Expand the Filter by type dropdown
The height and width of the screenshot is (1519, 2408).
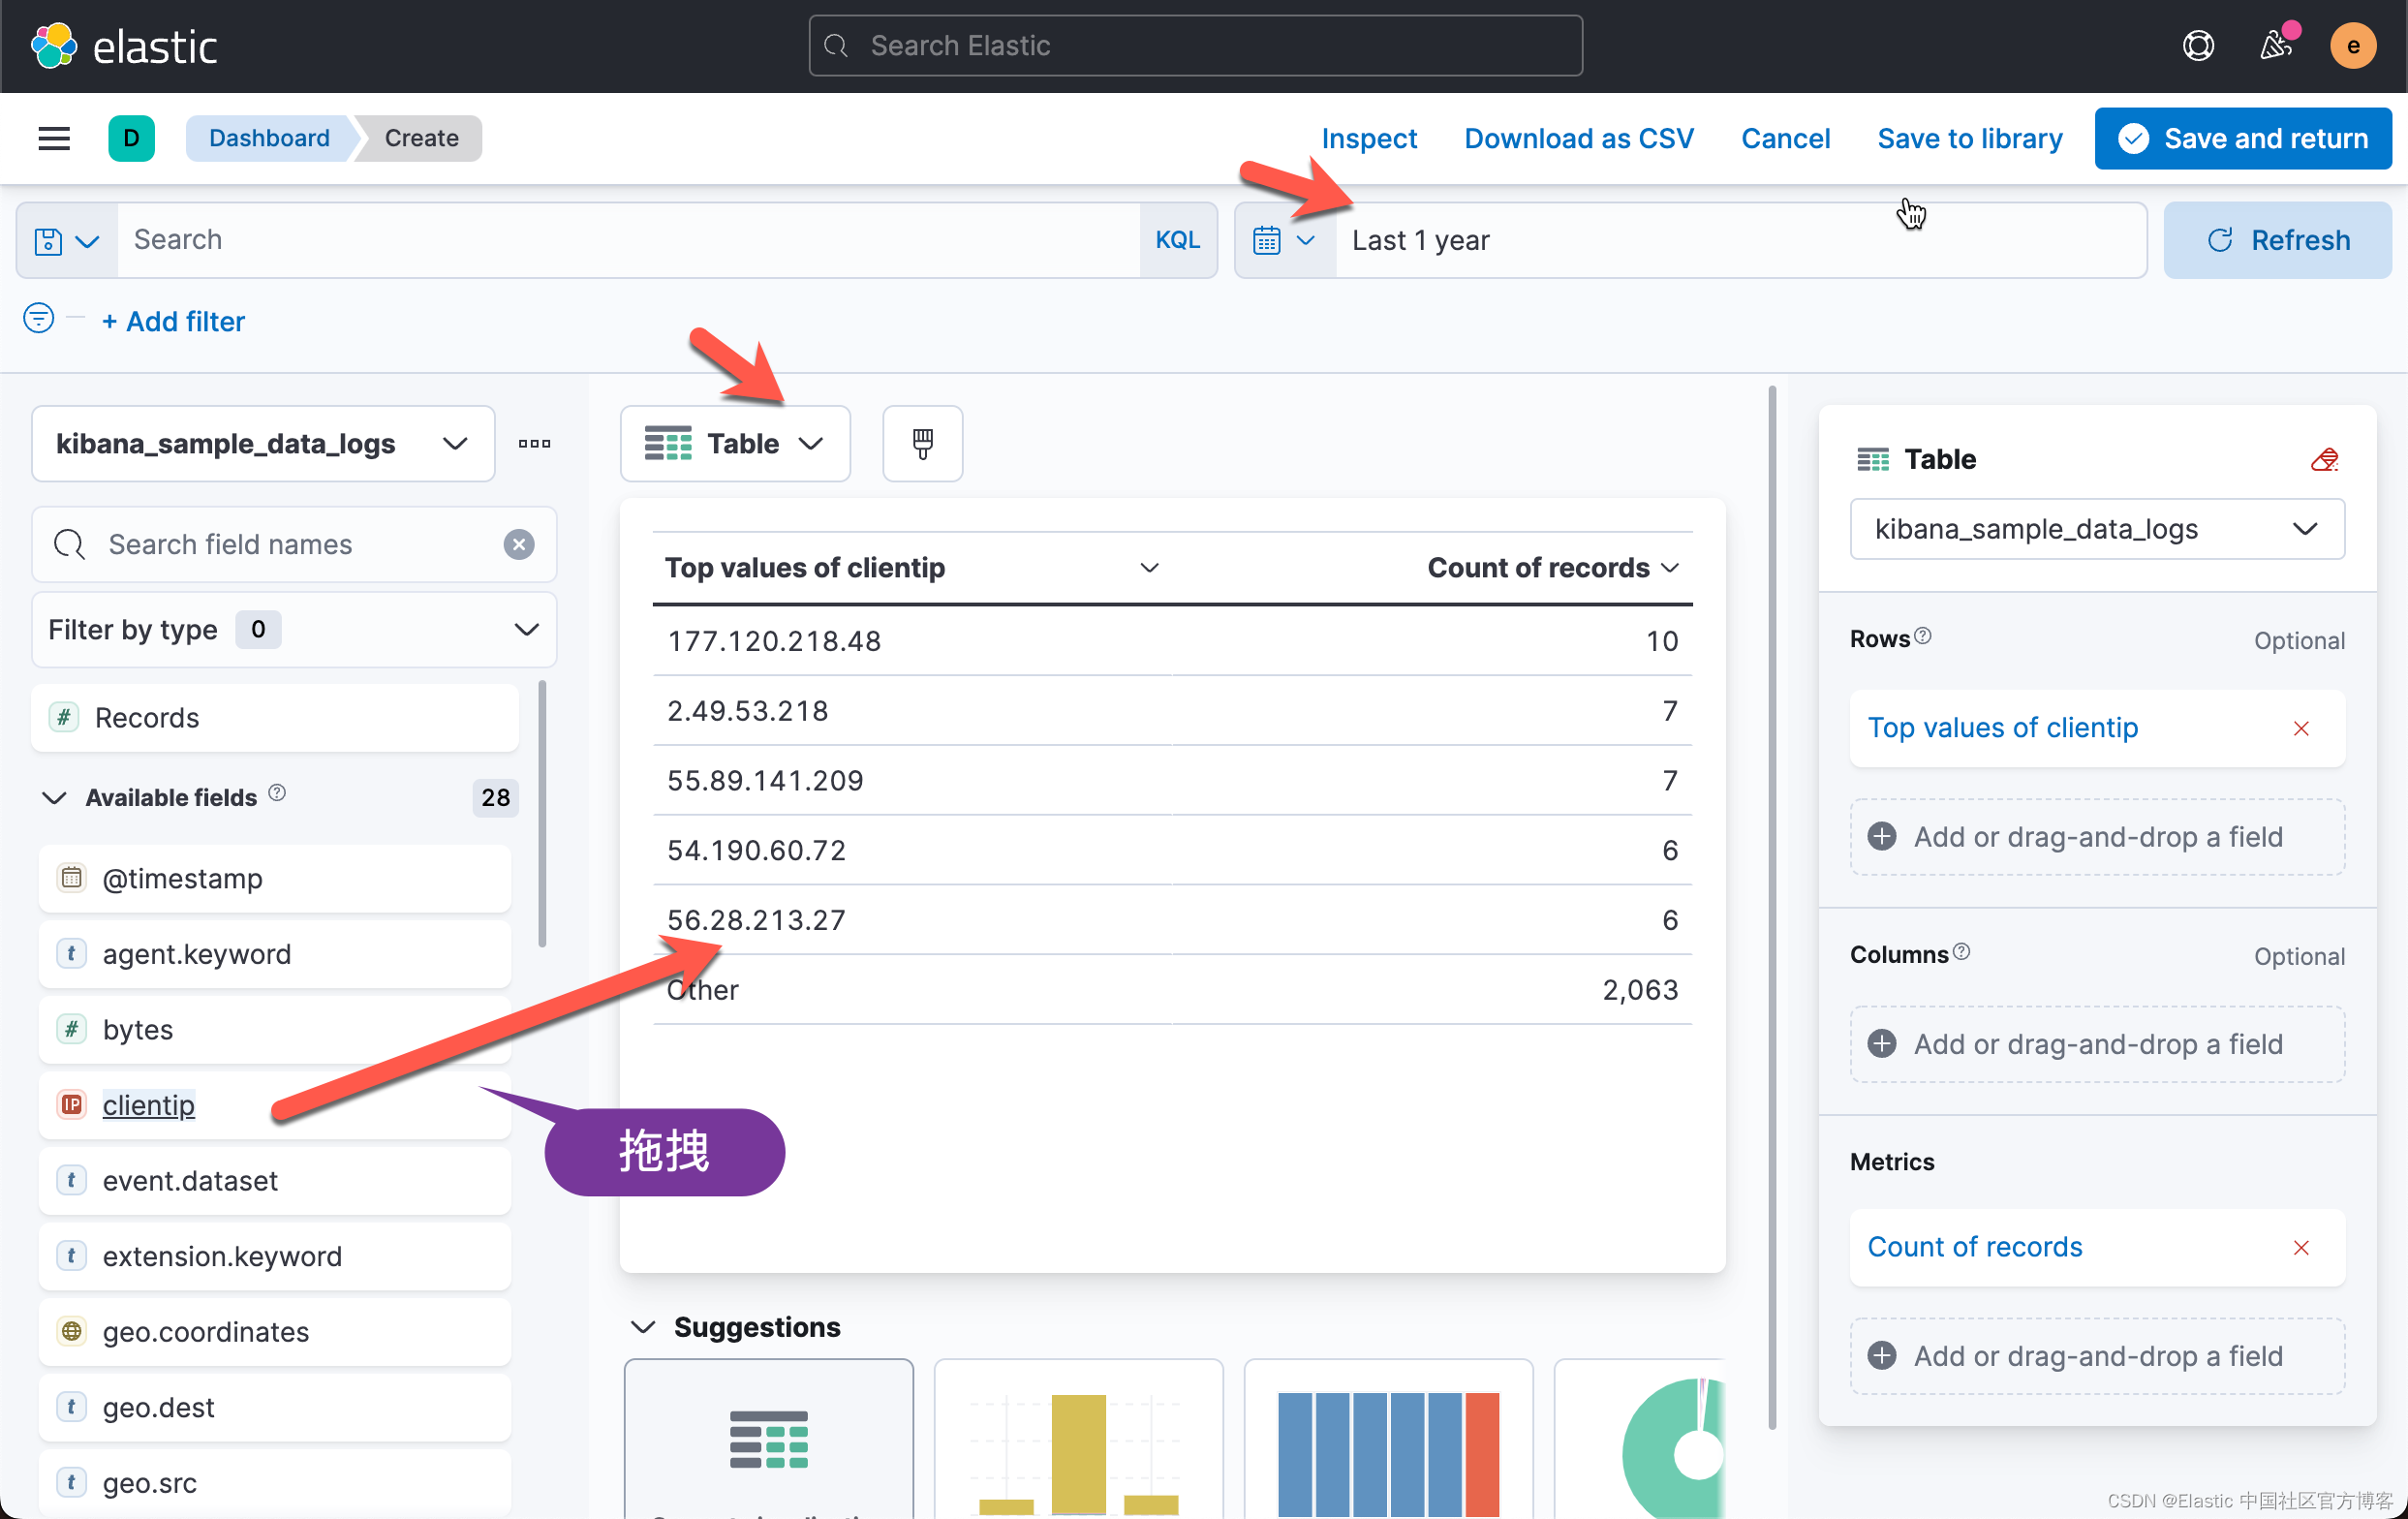pyautogui.click(x=294, y=630)
